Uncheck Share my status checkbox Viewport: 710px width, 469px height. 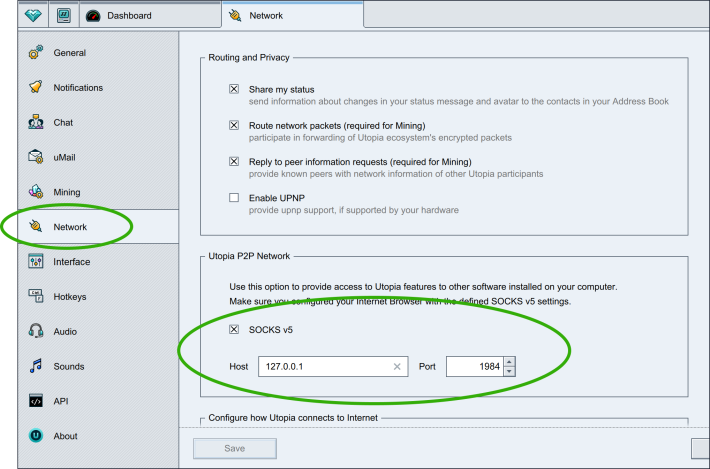(234, 89)
